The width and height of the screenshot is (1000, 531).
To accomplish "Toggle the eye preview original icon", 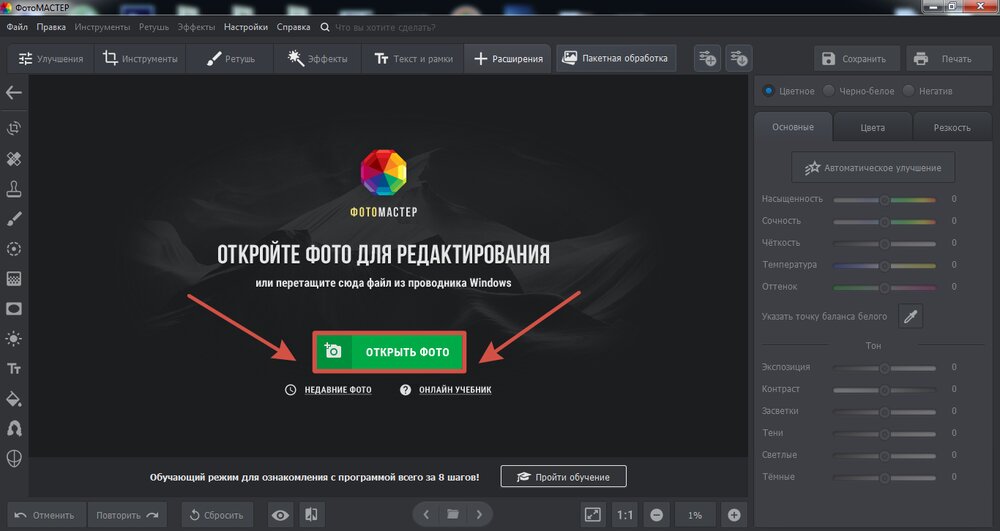I will click(x=280, y=515).
